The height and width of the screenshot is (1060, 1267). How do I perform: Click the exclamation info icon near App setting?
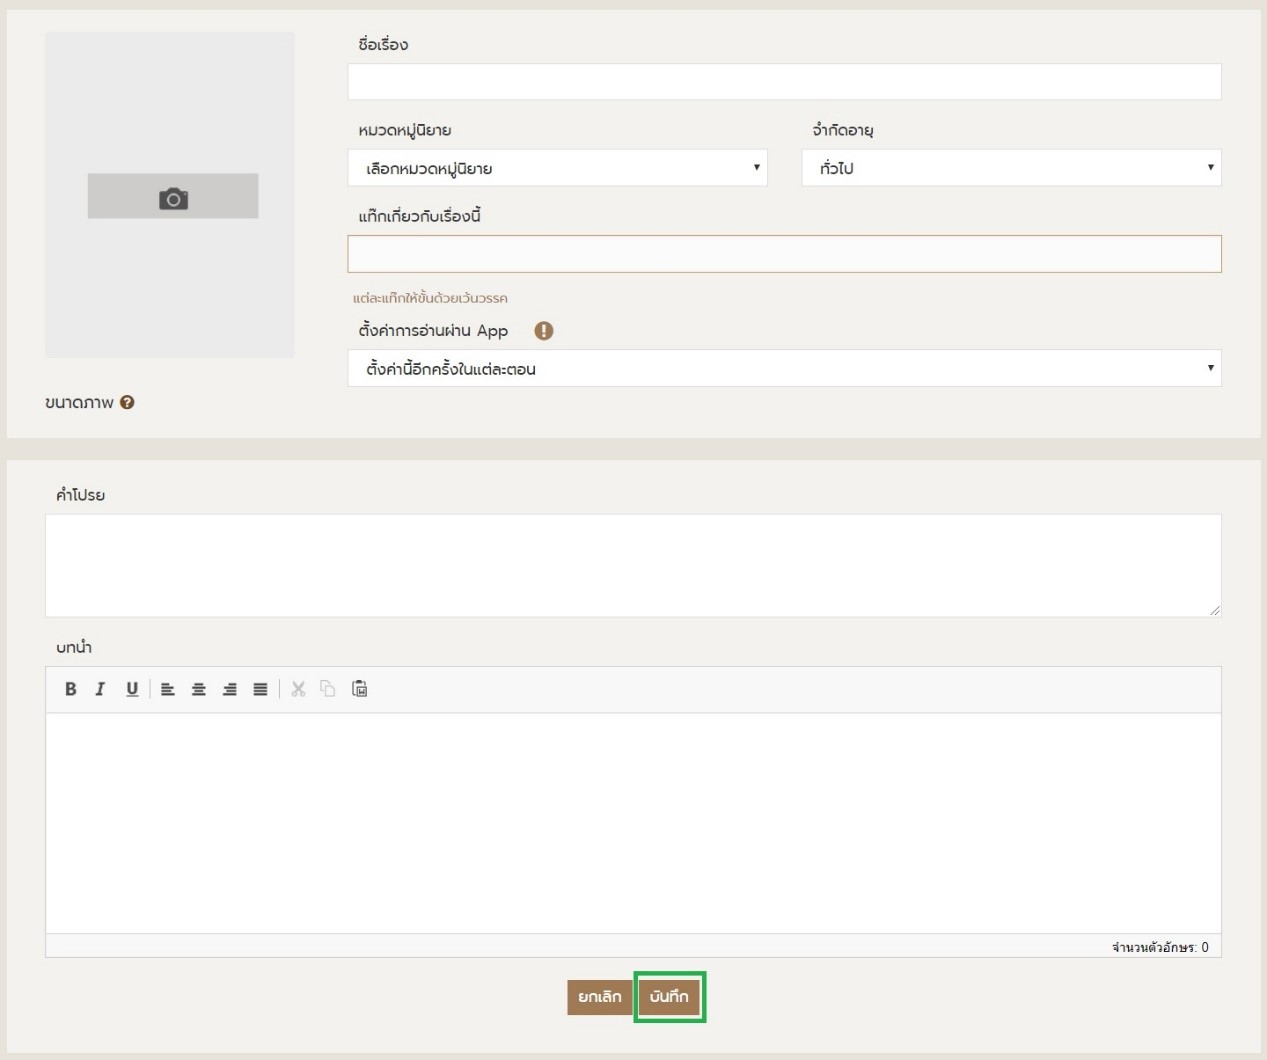544,331
